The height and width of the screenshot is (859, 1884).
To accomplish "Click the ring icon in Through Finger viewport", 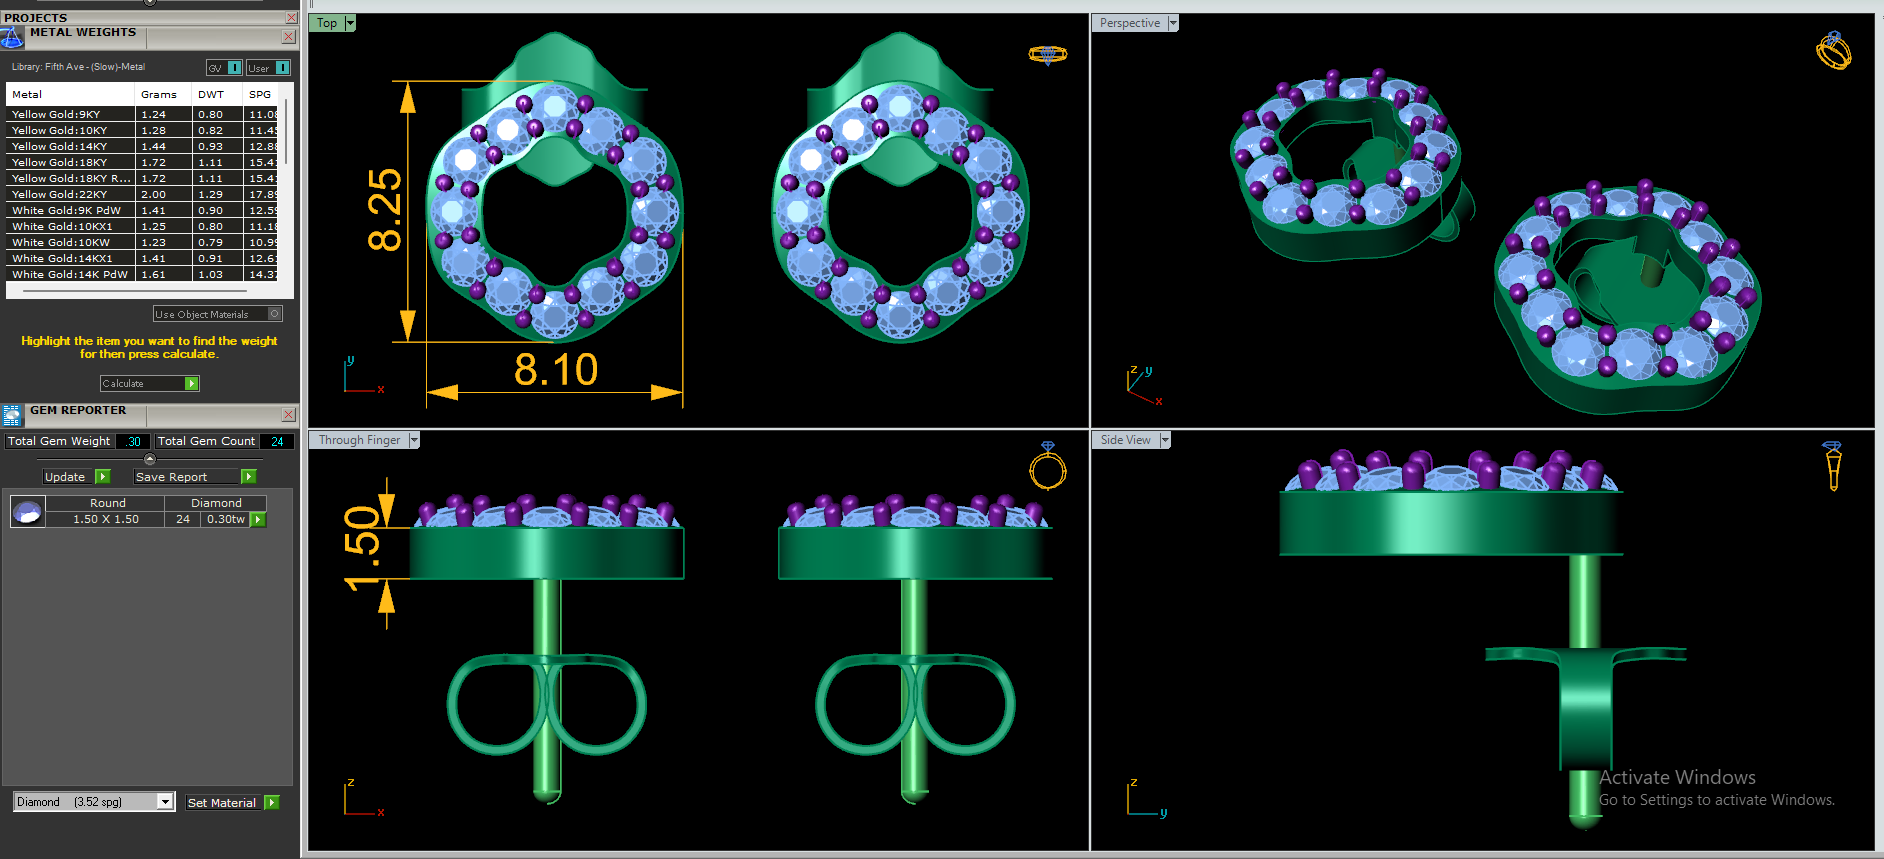I will [1048, 466].
